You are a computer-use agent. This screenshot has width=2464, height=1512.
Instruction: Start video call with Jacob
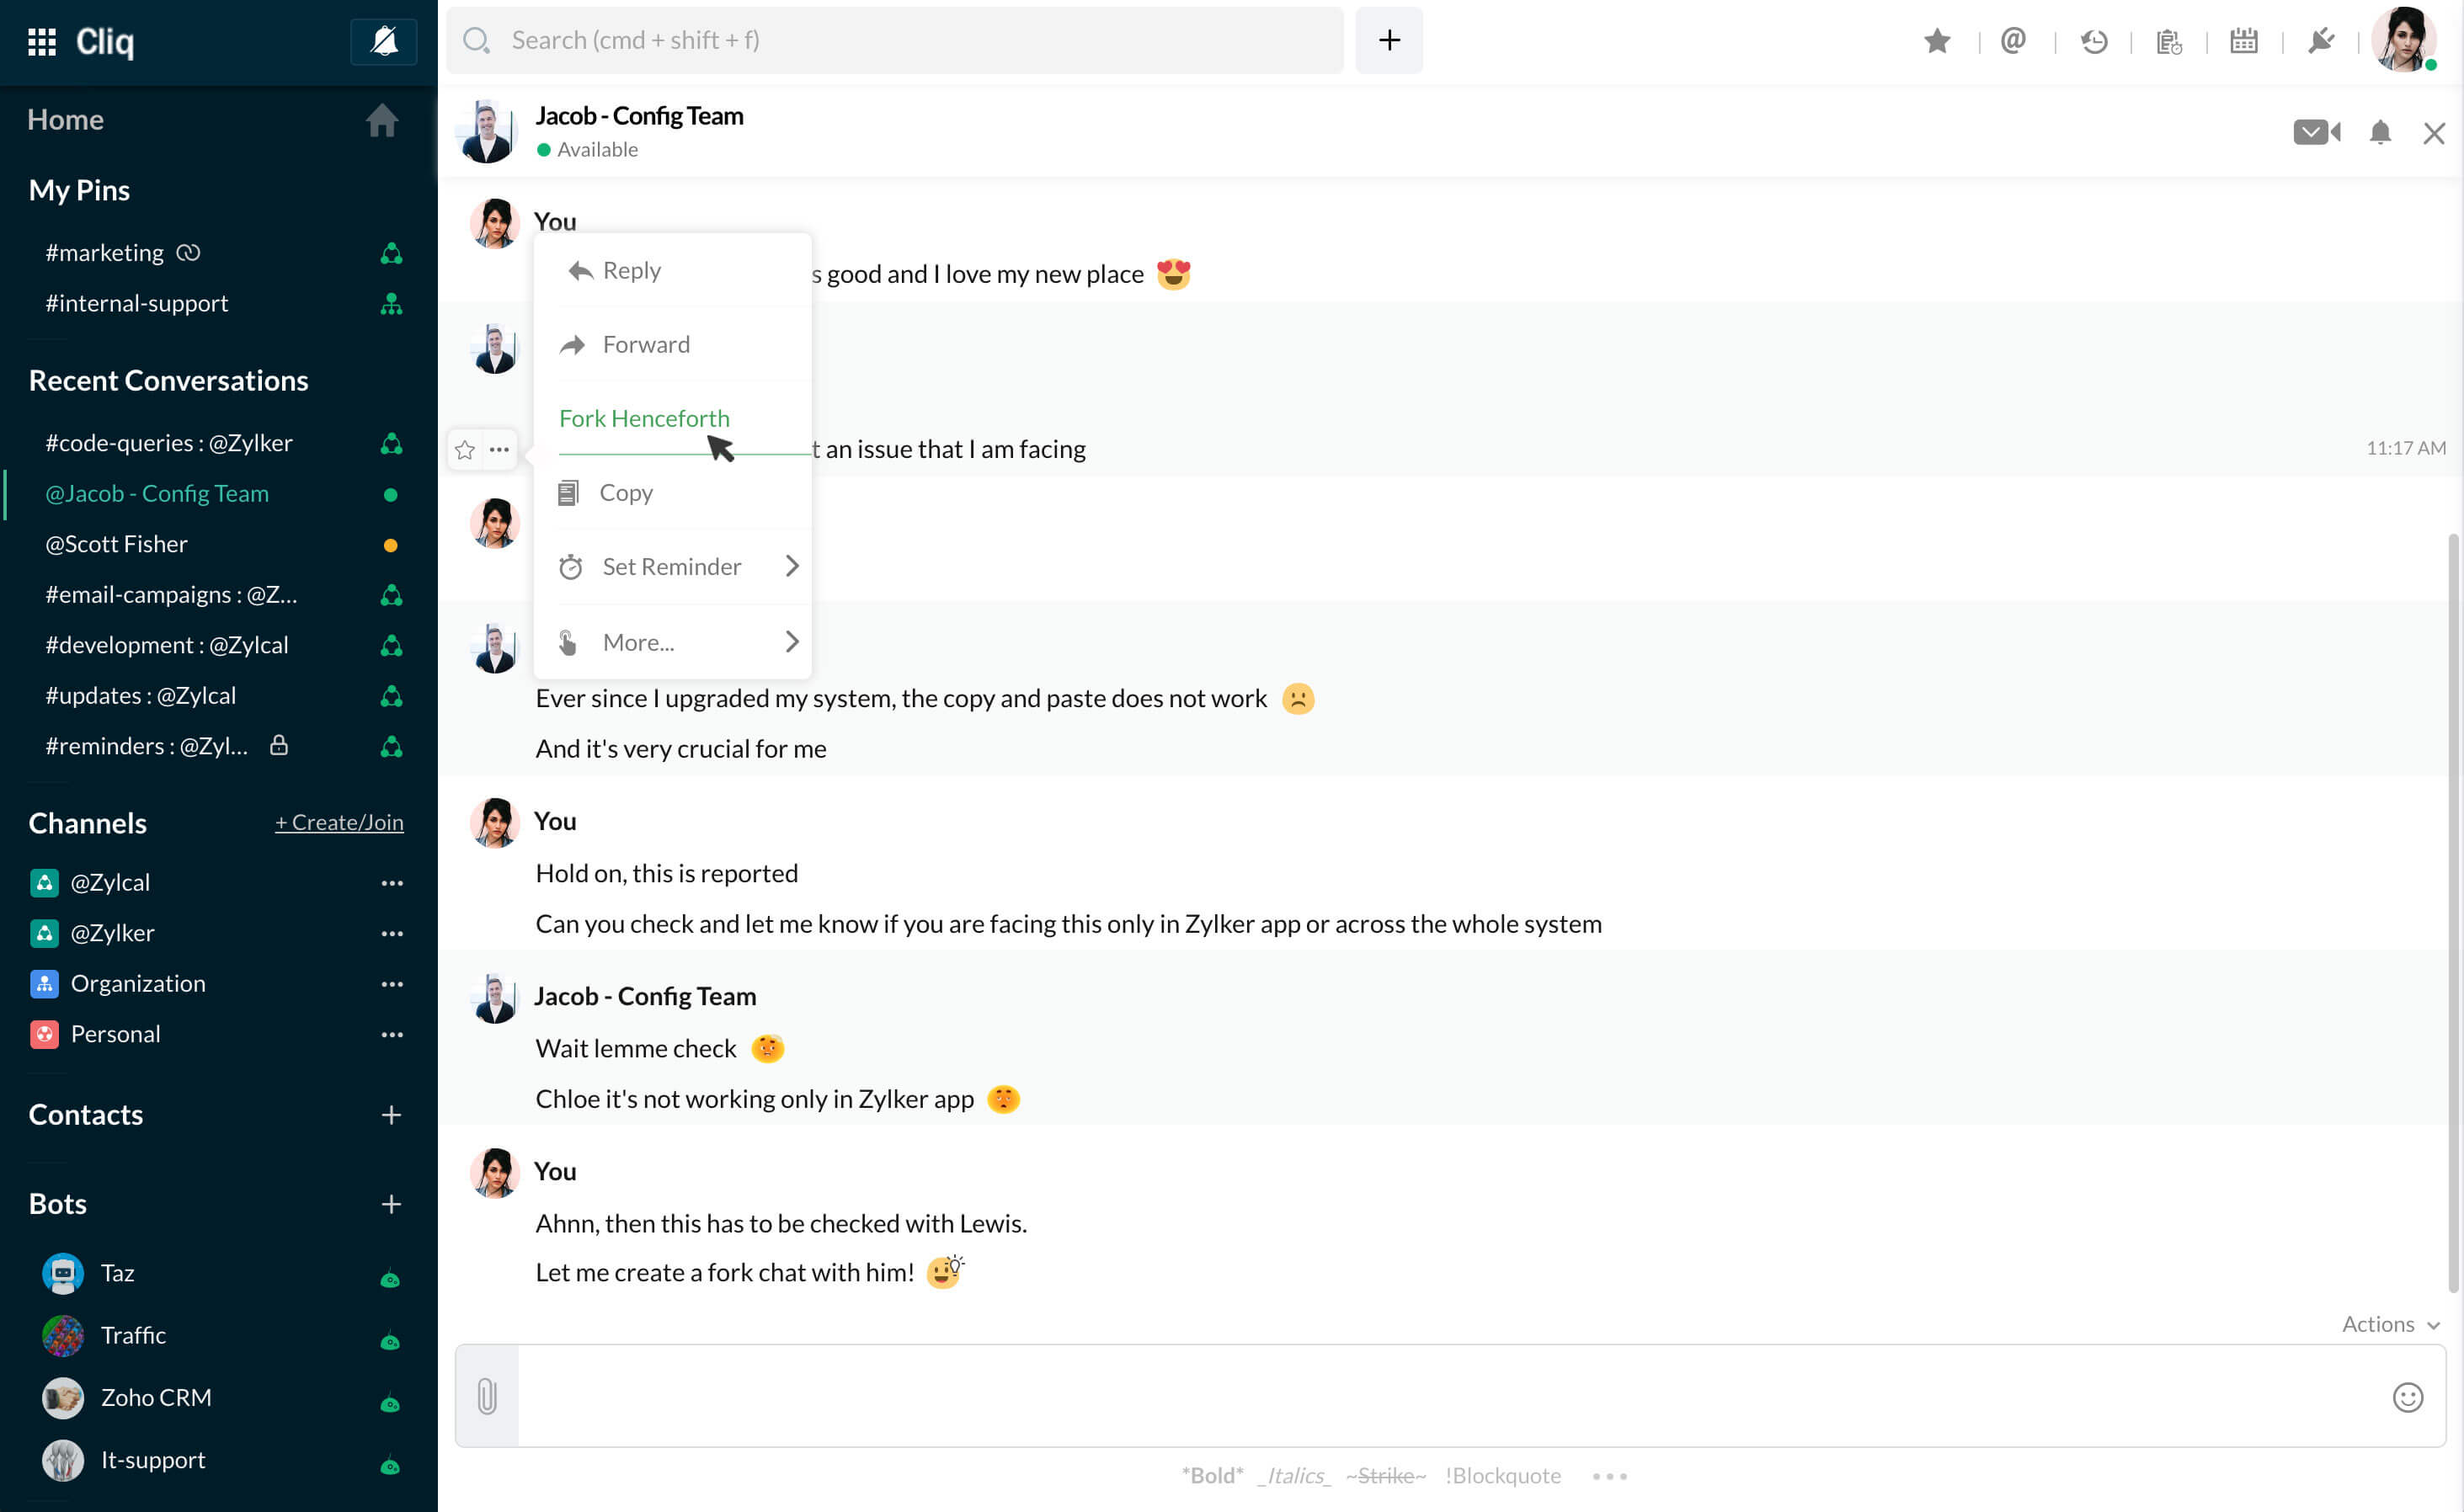pyautogui.click(x=2316, y=132)
